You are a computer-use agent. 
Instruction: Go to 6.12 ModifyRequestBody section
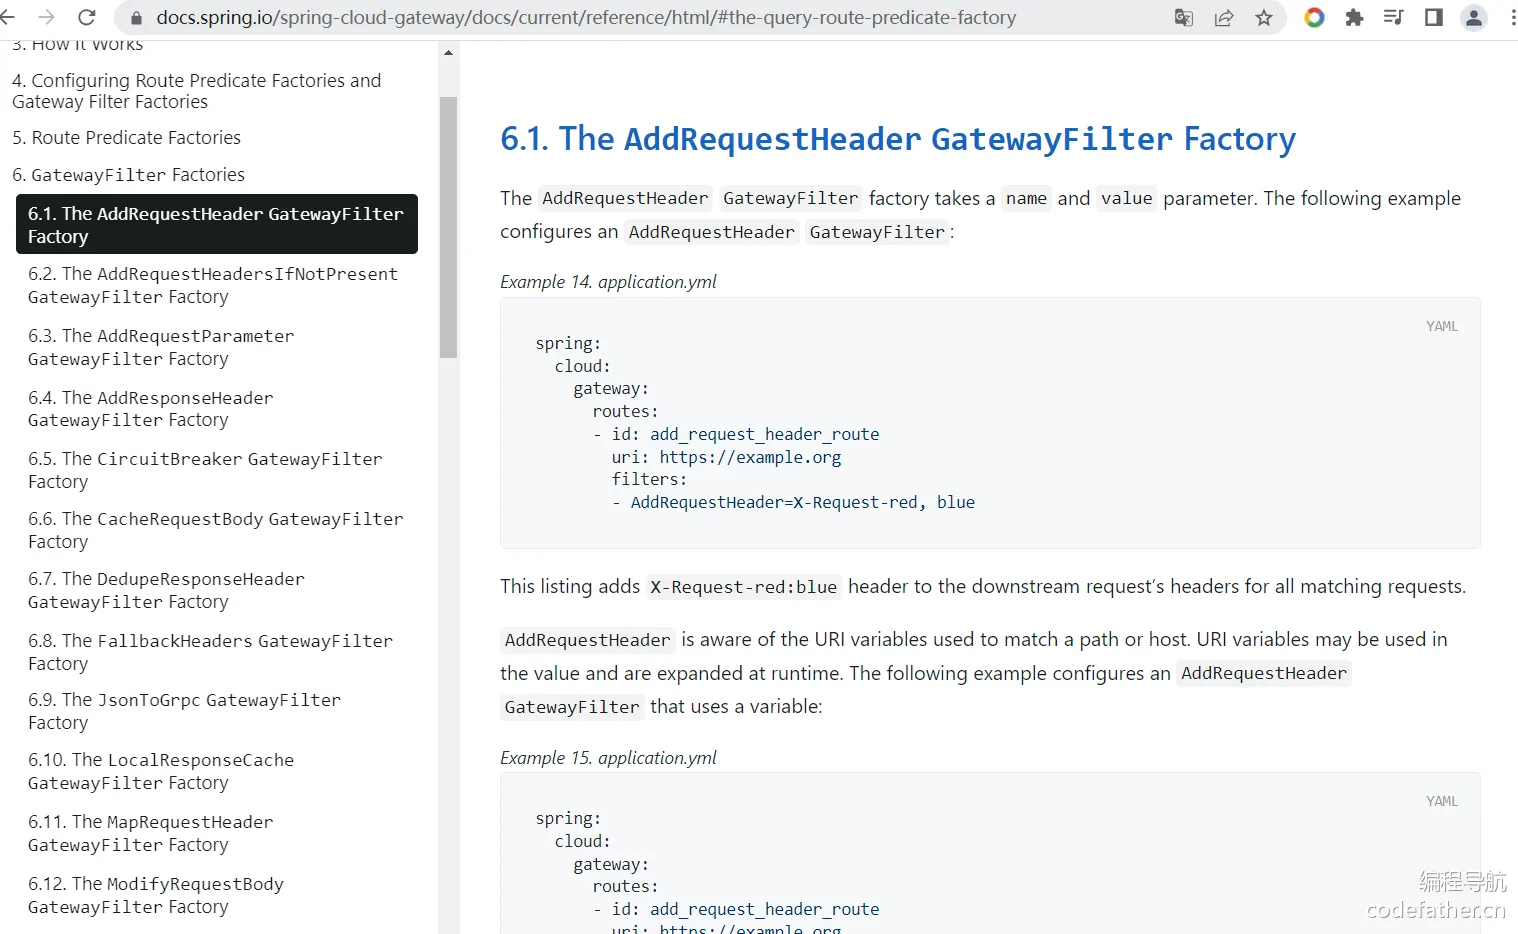156,895
